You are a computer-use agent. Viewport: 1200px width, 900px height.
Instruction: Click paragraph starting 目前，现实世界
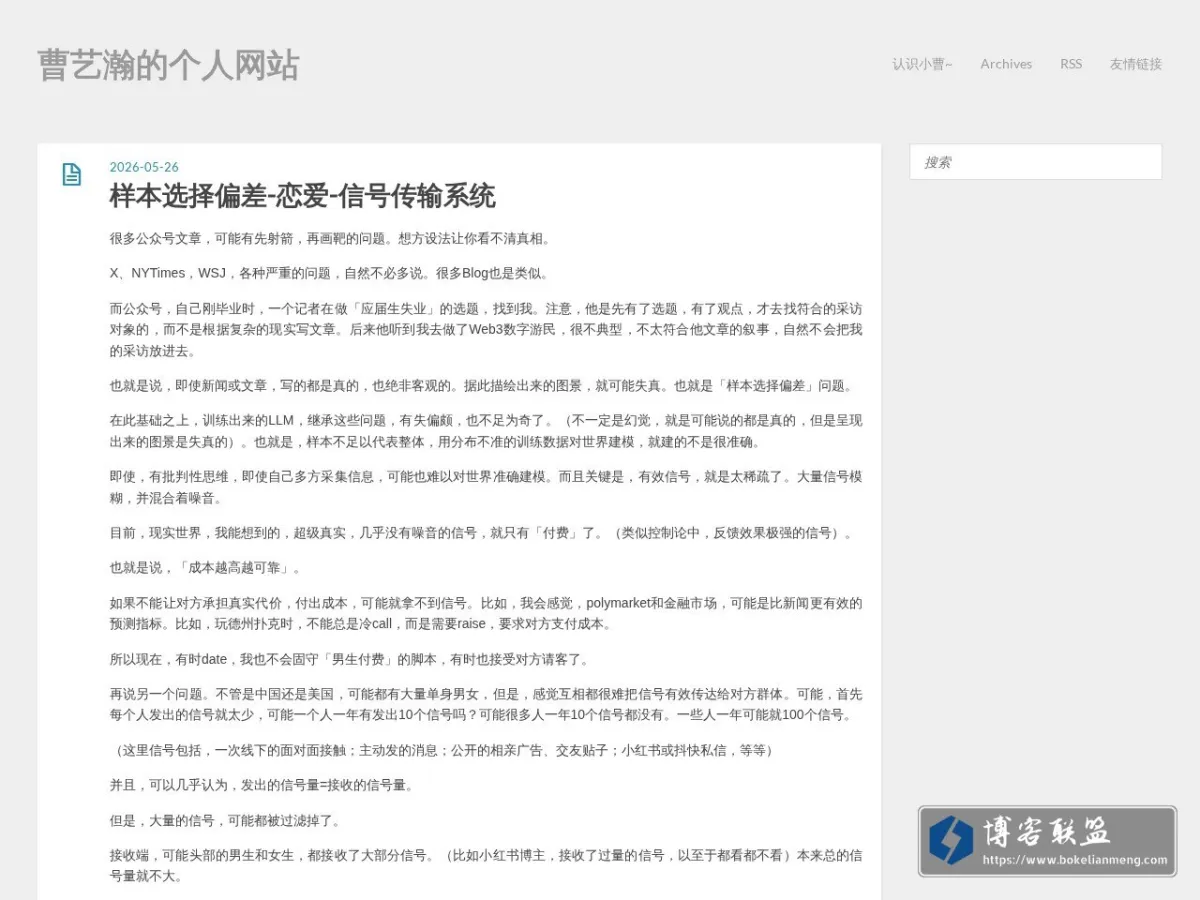click(x=482, y=533)
